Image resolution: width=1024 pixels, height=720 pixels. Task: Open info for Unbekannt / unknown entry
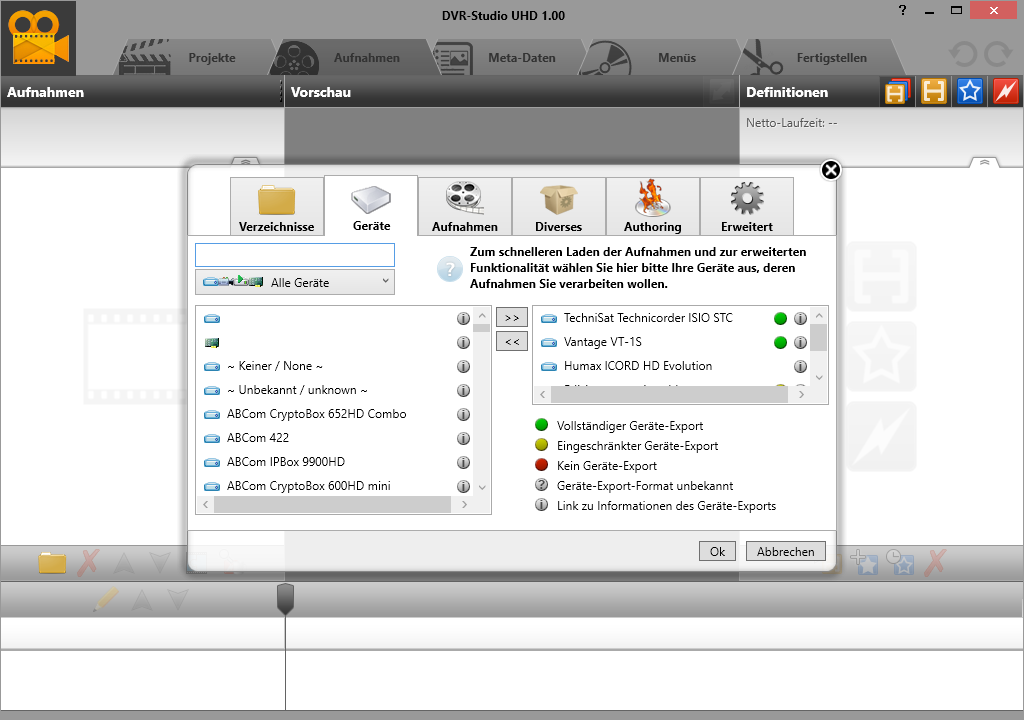click(x=463, y=390)
